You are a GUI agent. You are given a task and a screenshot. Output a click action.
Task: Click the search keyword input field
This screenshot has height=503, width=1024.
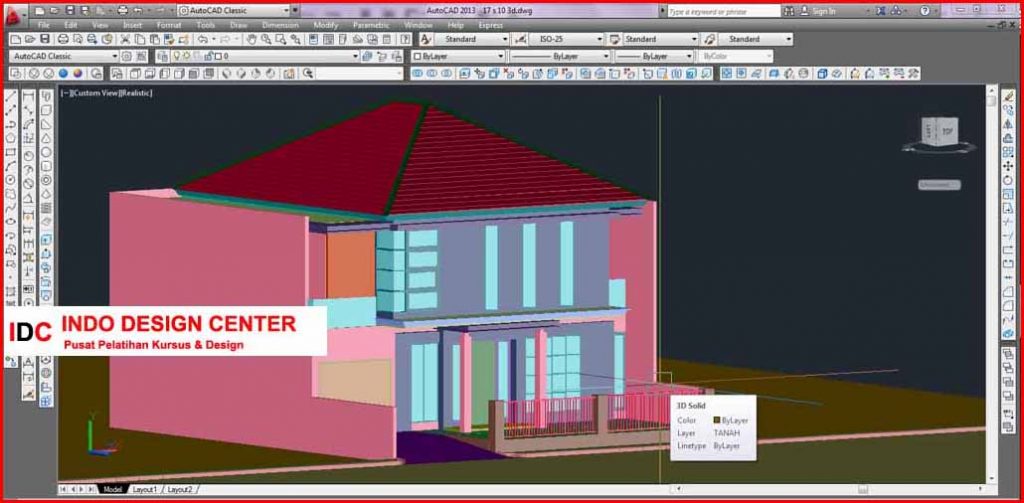[x=724, y=11]
